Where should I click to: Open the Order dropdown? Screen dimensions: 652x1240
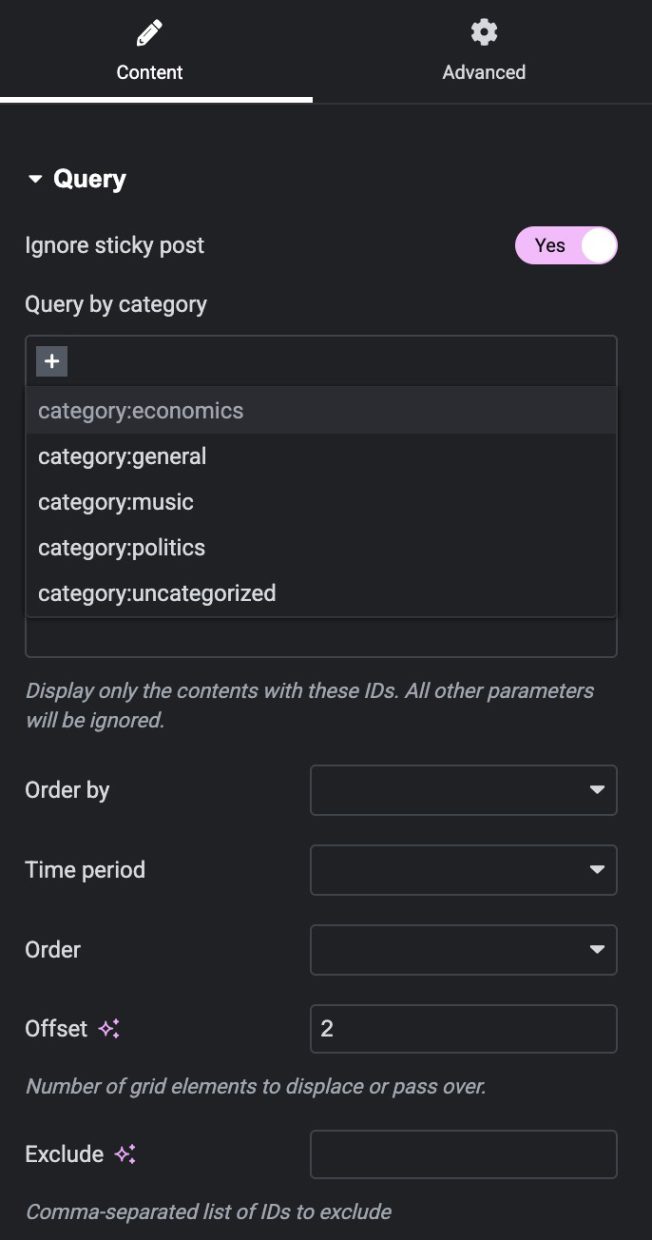click(x=463, y=950)
